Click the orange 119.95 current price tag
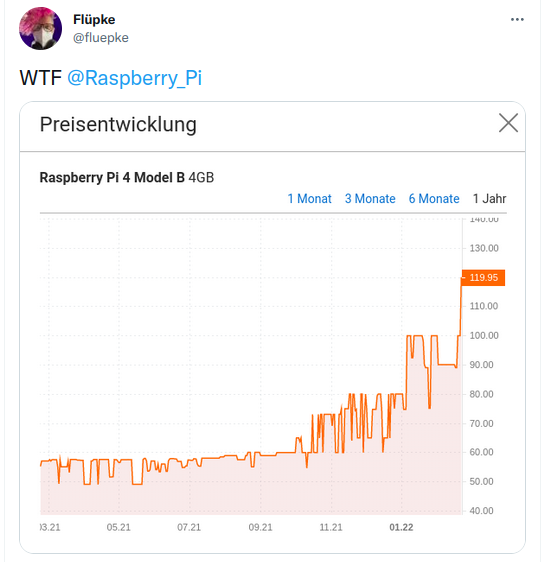The image size is (542, 562). point(483,277)
